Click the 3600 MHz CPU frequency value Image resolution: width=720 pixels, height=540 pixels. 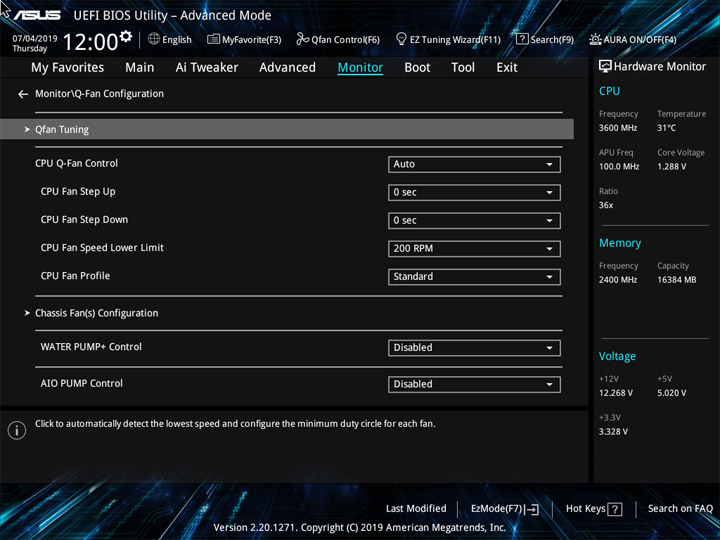(x=618, y=128)
